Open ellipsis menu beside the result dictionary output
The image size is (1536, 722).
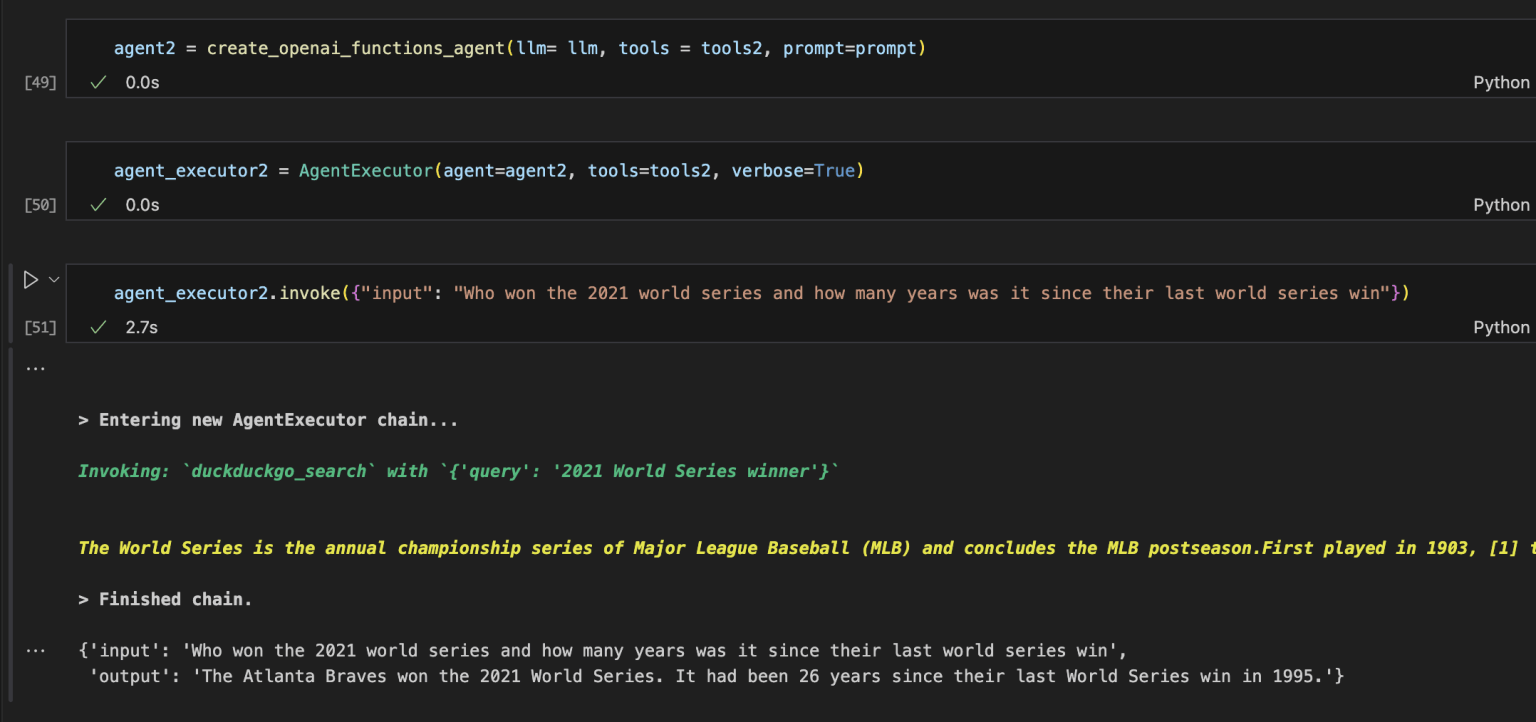pyautogui.click(x=36, y=650)
